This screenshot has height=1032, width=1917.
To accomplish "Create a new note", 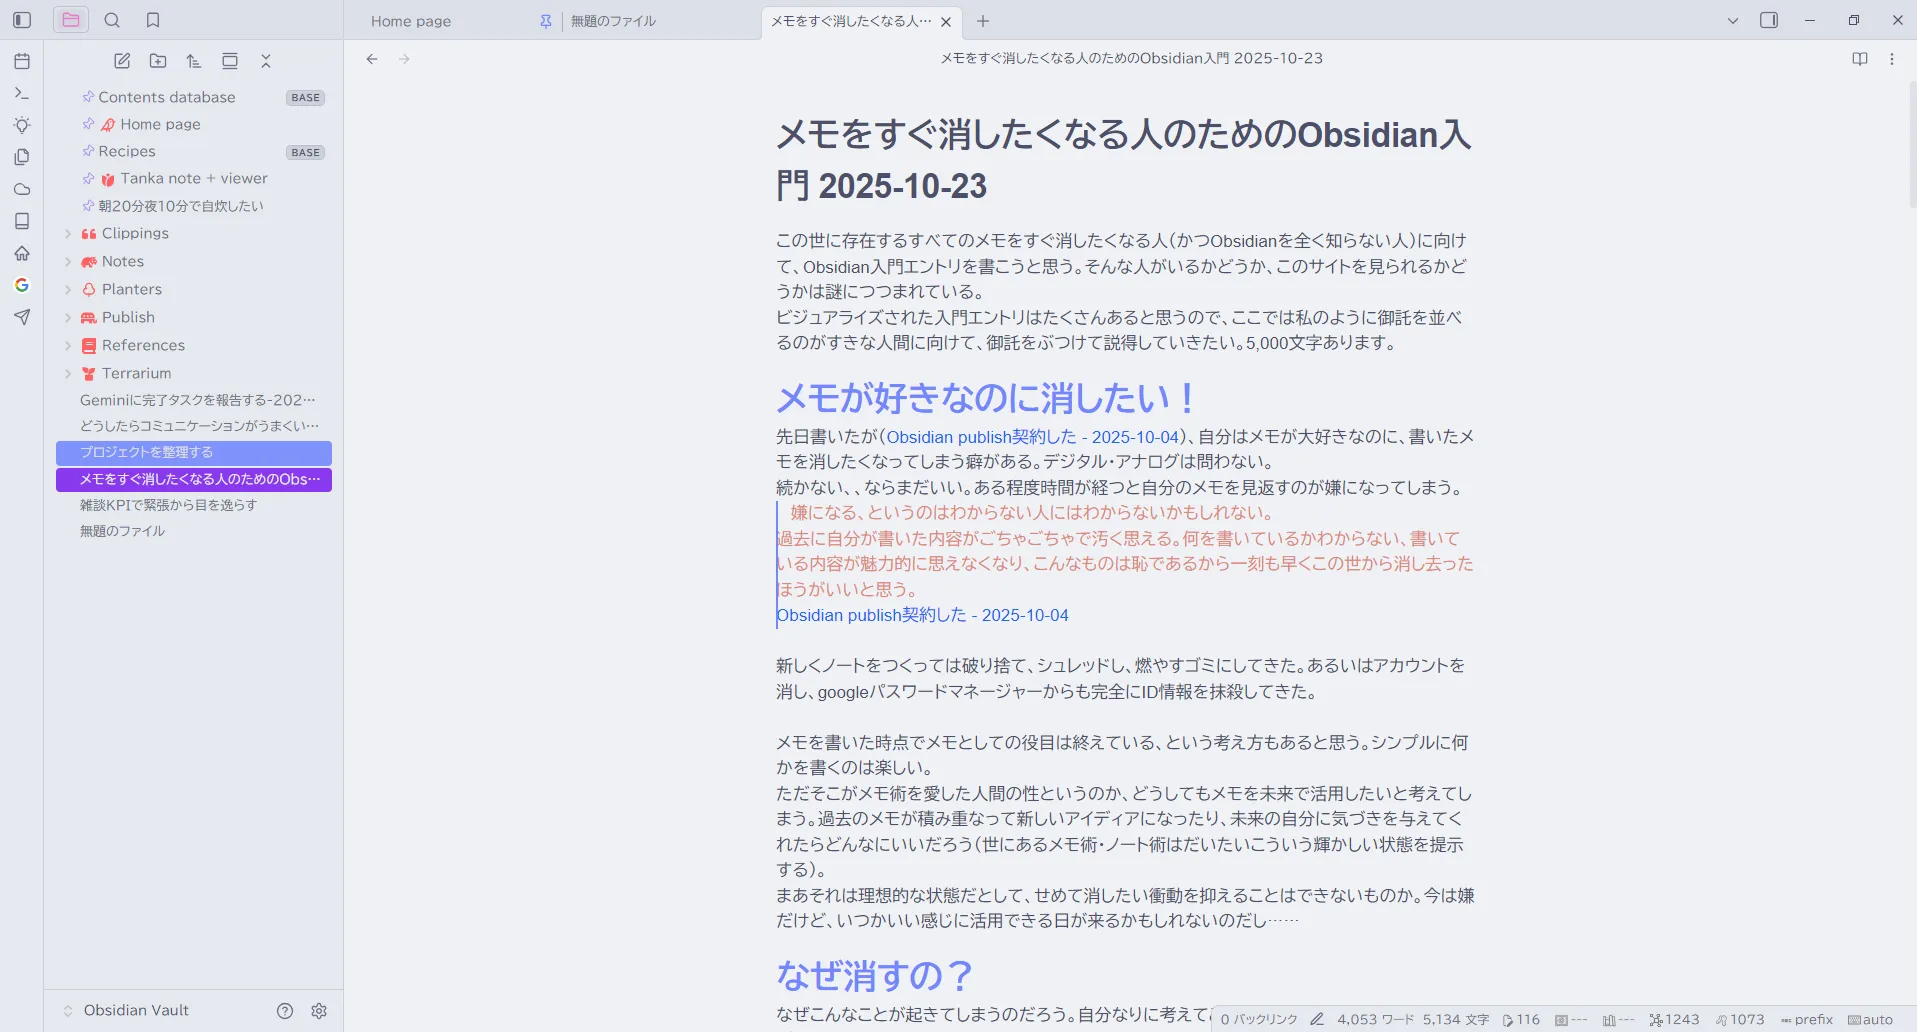I will 122,61.
